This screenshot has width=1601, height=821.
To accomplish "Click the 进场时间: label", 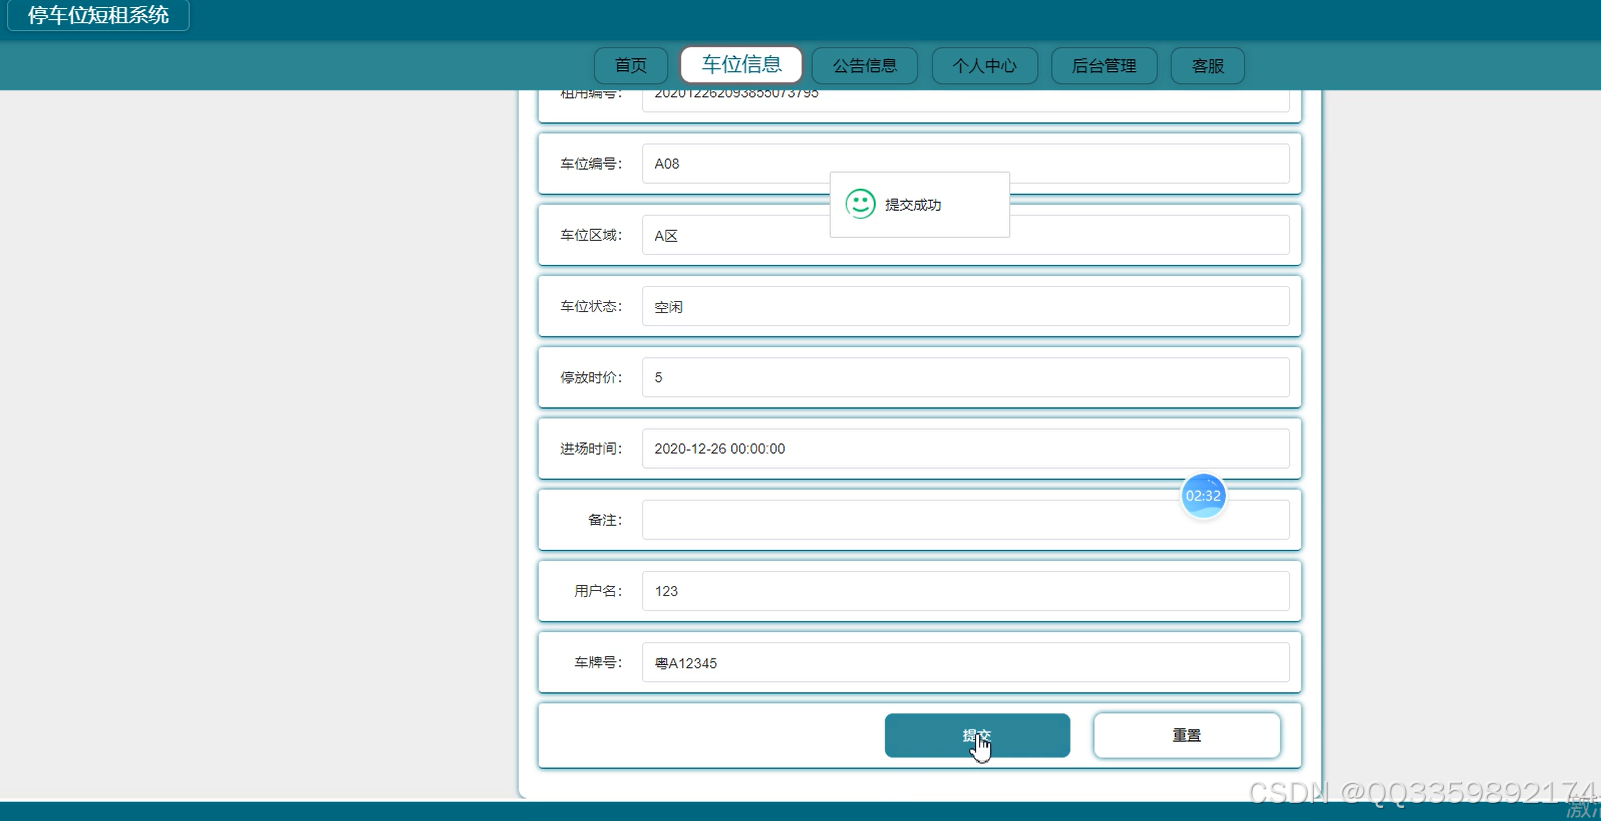I will click(x=591, y=449).
